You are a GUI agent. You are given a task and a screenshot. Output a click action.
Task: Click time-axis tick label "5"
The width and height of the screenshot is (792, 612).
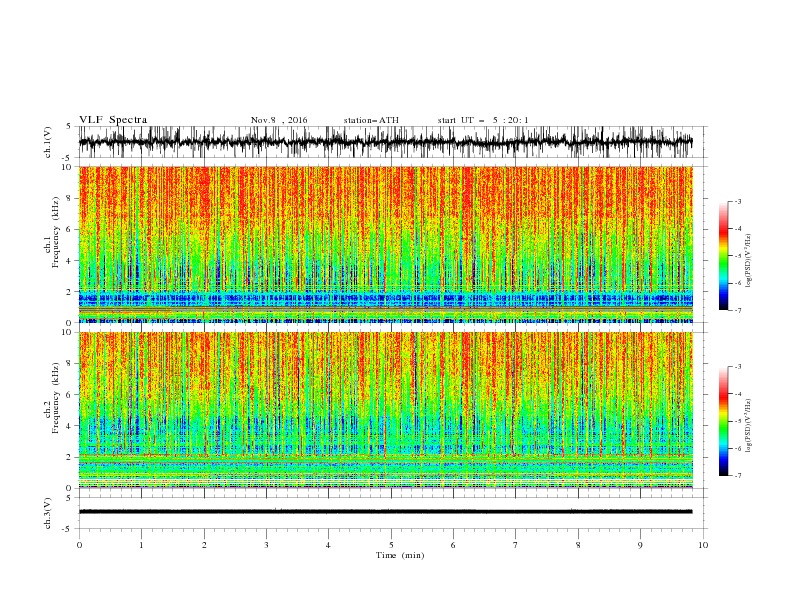click(391, 545)
